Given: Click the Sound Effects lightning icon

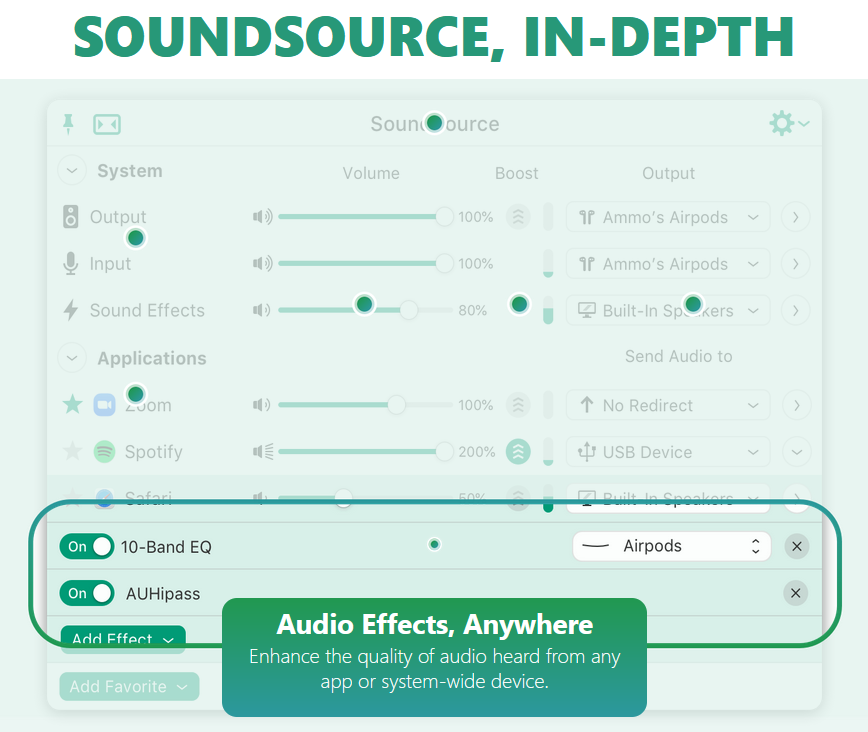Looking at the screenshot, I should click(70, 310).
